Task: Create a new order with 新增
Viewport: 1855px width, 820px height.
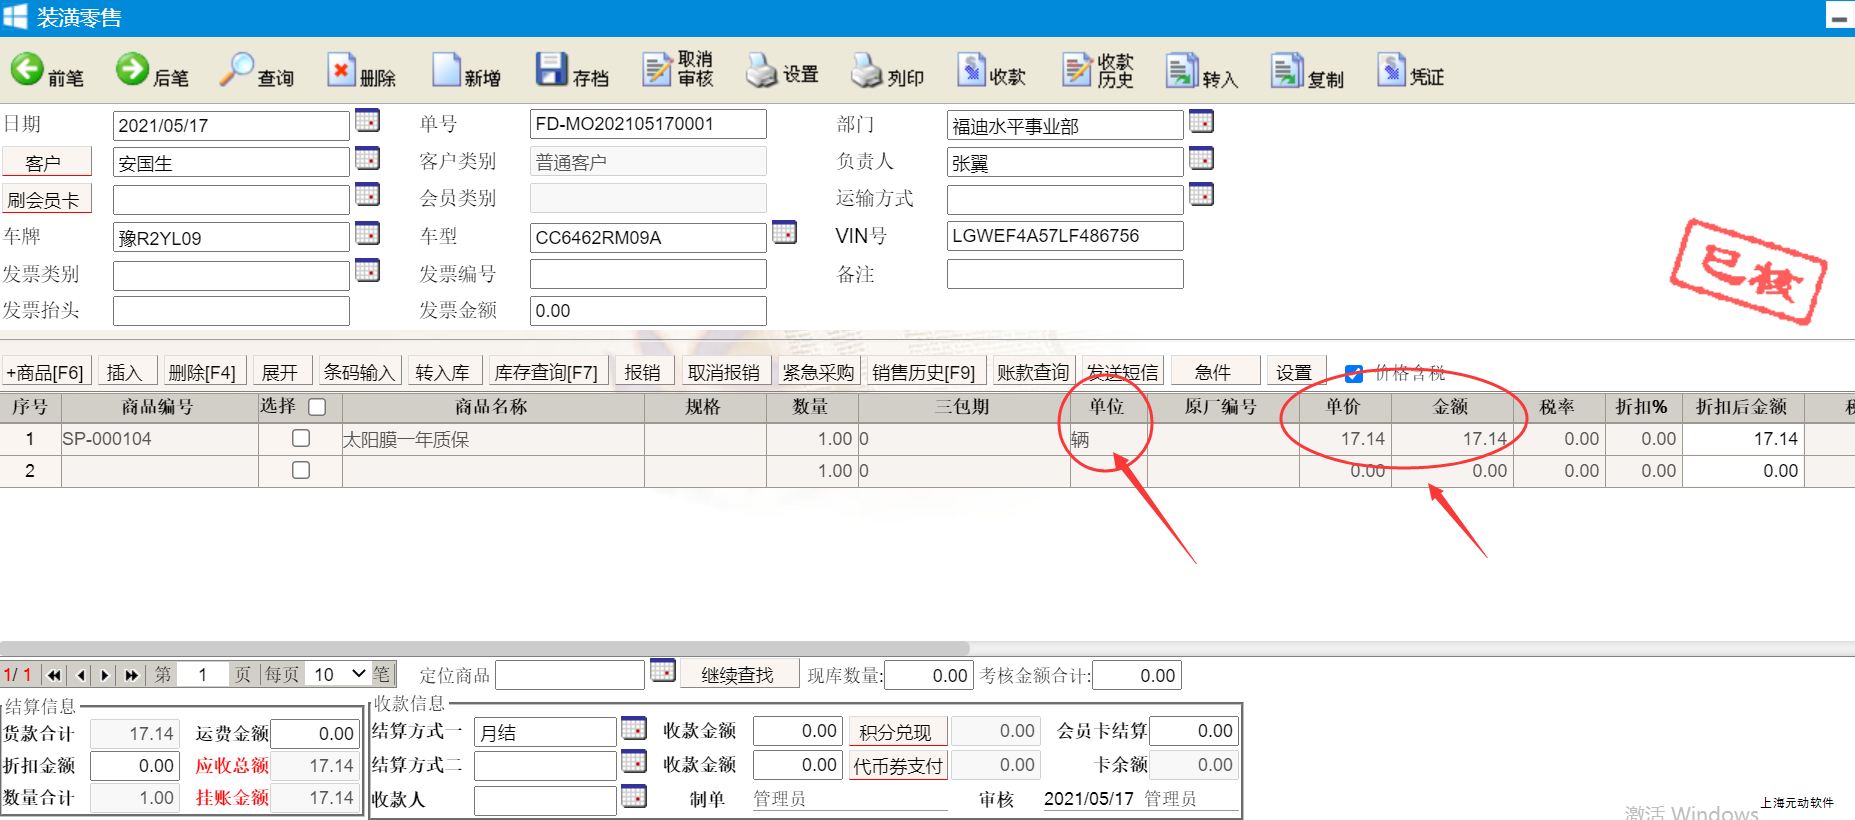Action: [466, 72]
